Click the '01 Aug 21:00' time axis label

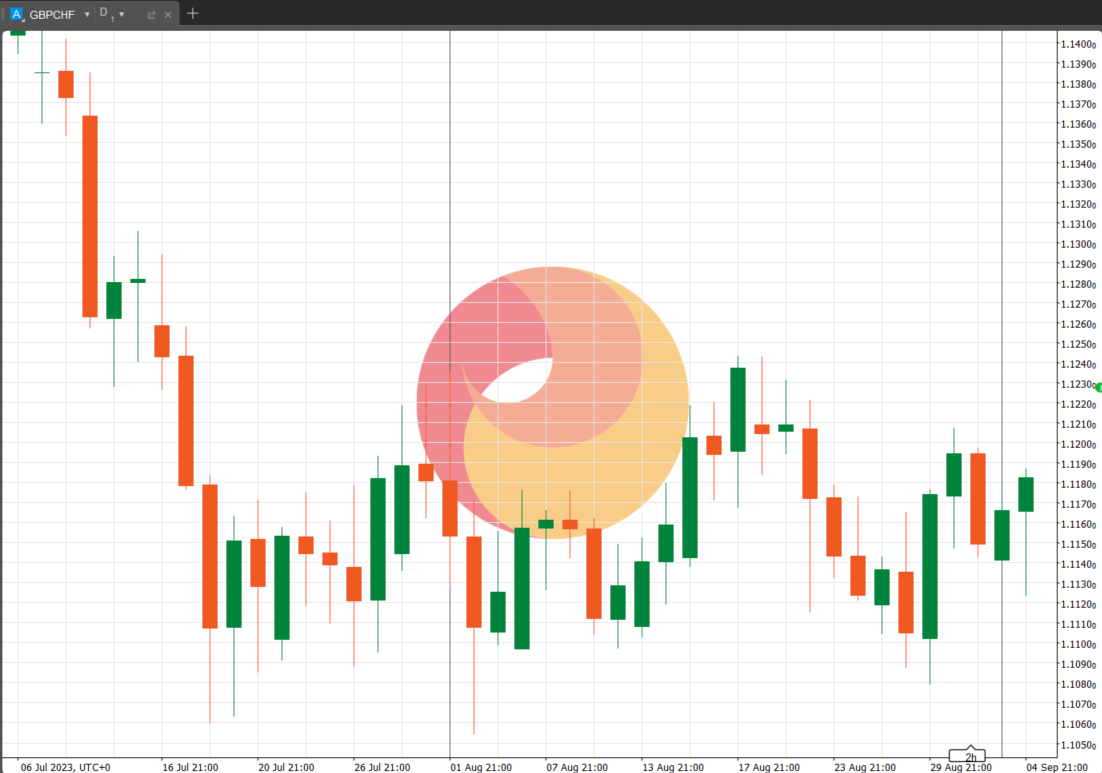[x=481, y=767]
